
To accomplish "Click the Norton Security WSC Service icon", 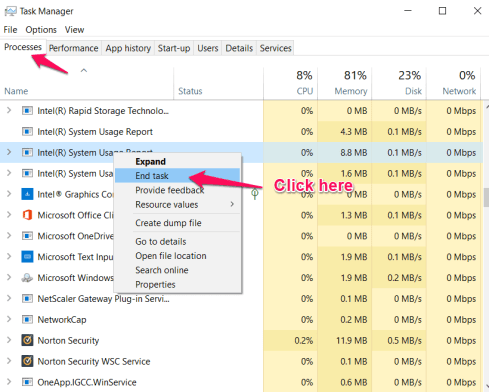I will click(27, 361).
